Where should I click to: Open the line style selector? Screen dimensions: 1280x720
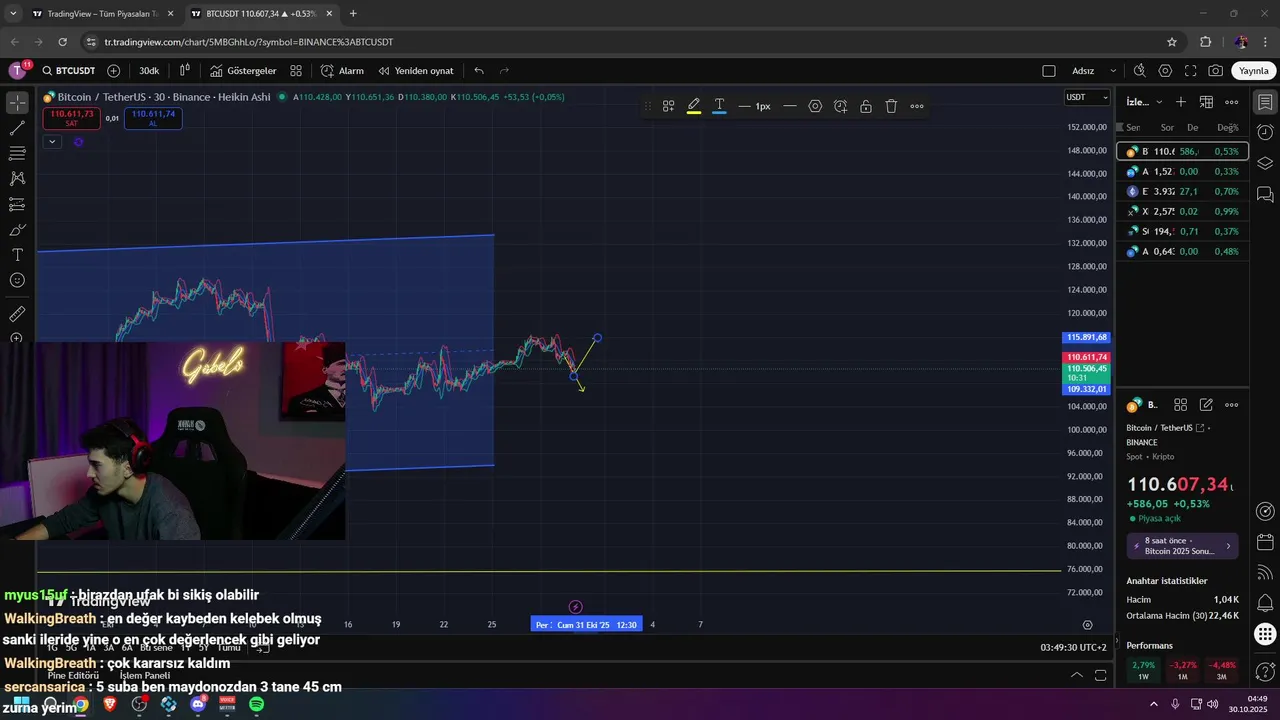789,106
